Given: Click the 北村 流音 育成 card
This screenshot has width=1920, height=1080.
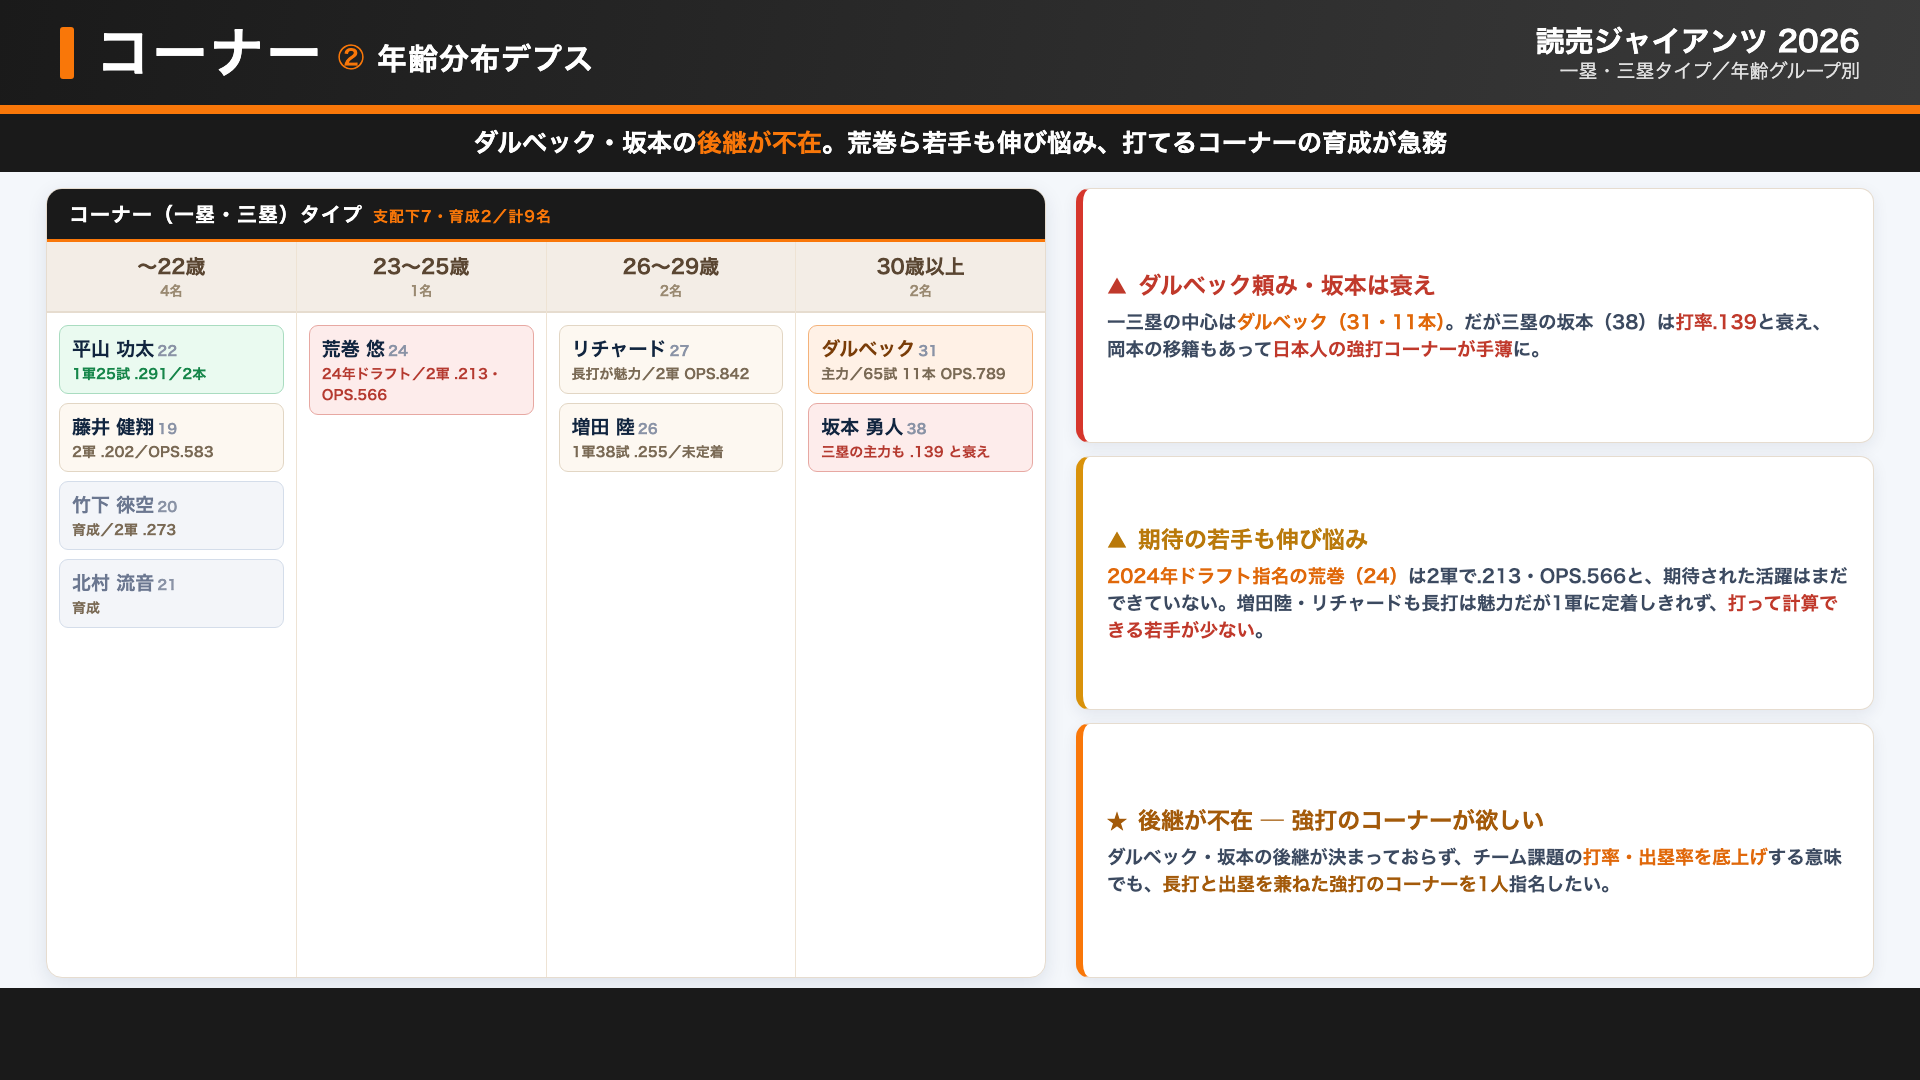Looking at the screenshot, I should click(171, 593).
